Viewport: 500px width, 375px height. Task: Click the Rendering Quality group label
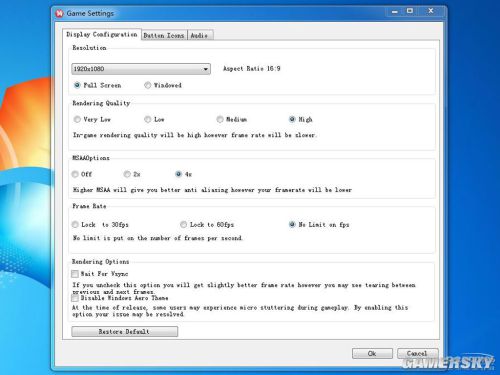tap(101, 103)
